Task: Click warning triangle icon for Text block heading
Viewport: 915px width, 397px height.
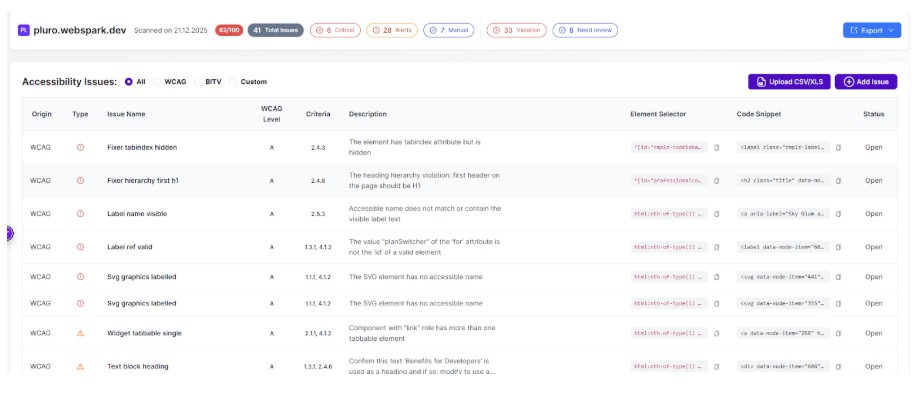Action: (x=81, y=367)
